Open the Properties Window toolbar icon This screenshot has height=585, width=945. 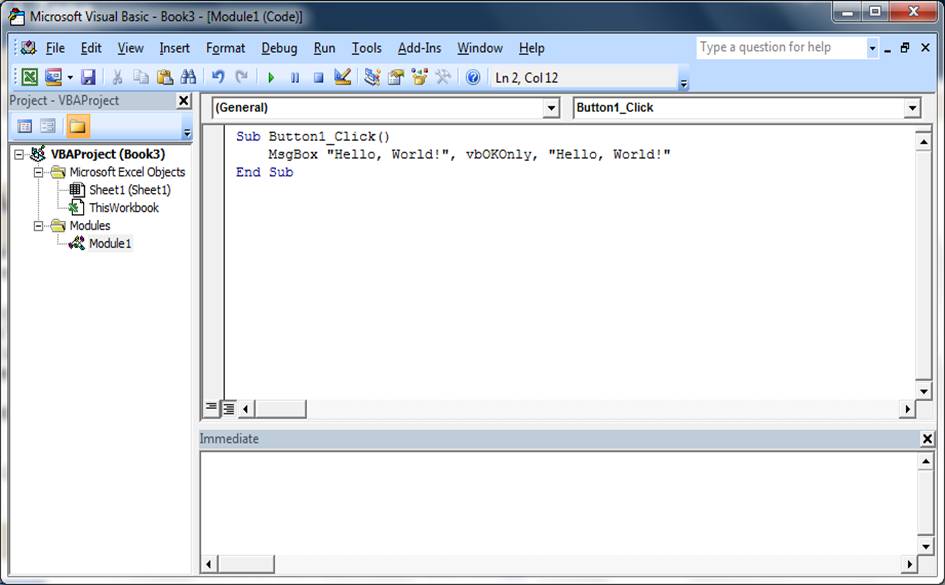(396, 77)
